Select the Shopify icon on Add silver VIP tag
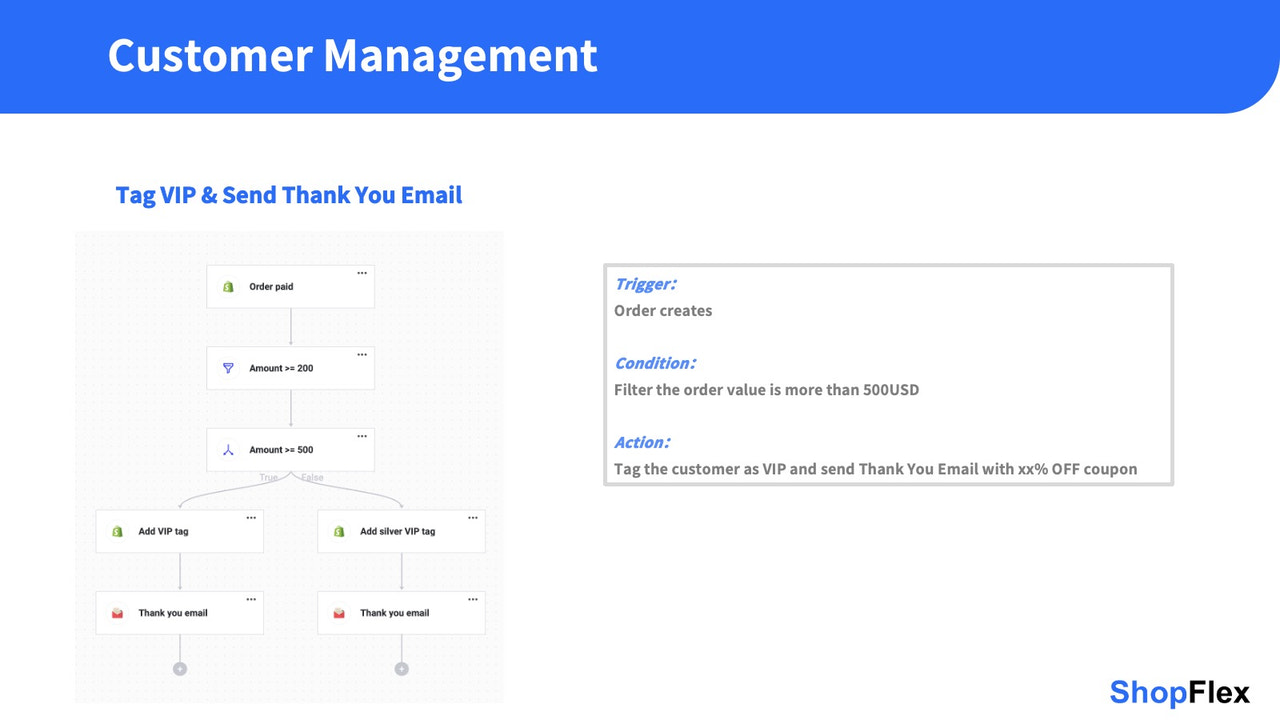Screen dimensions: 1280x720 (x=337, y=530)
